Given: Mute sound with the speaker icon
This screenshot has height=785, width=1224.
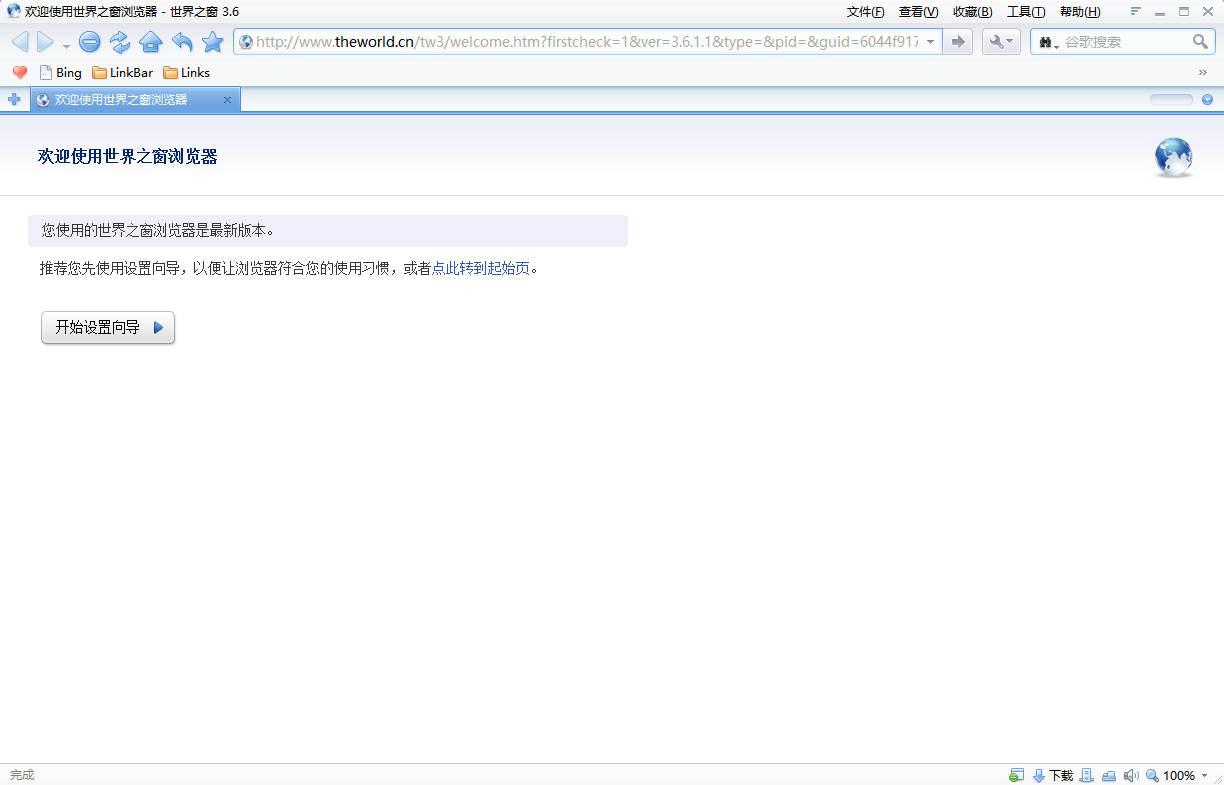Looking at the screenshot, I should pyautogui.click(x=1131, y=775).
